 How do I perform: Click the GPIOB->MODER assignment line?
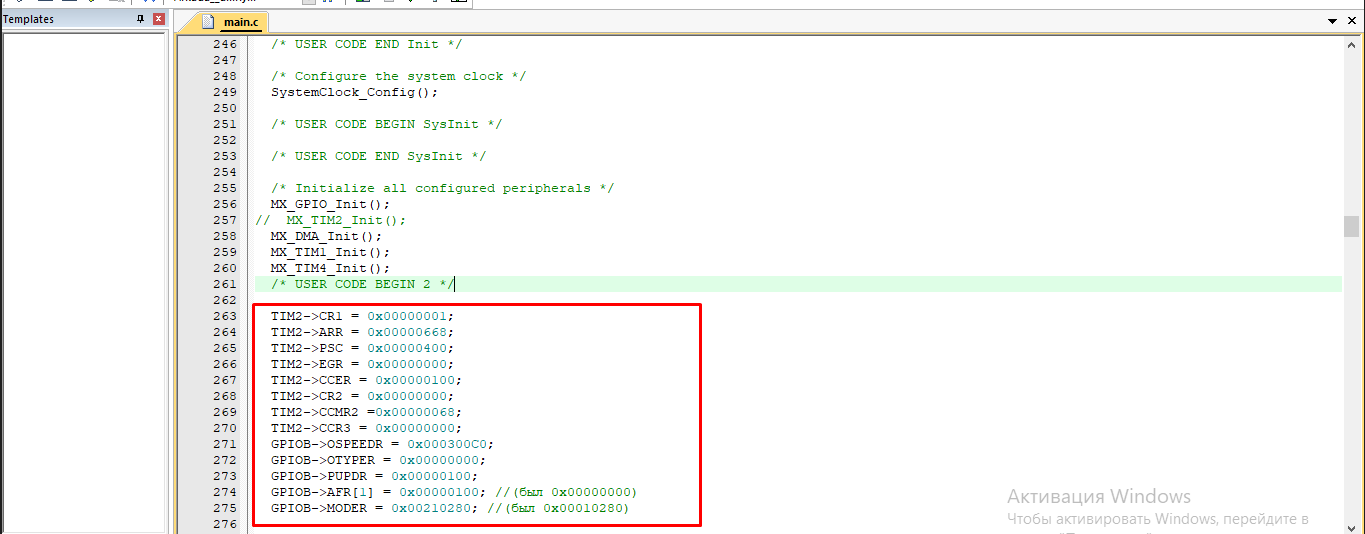380,508
